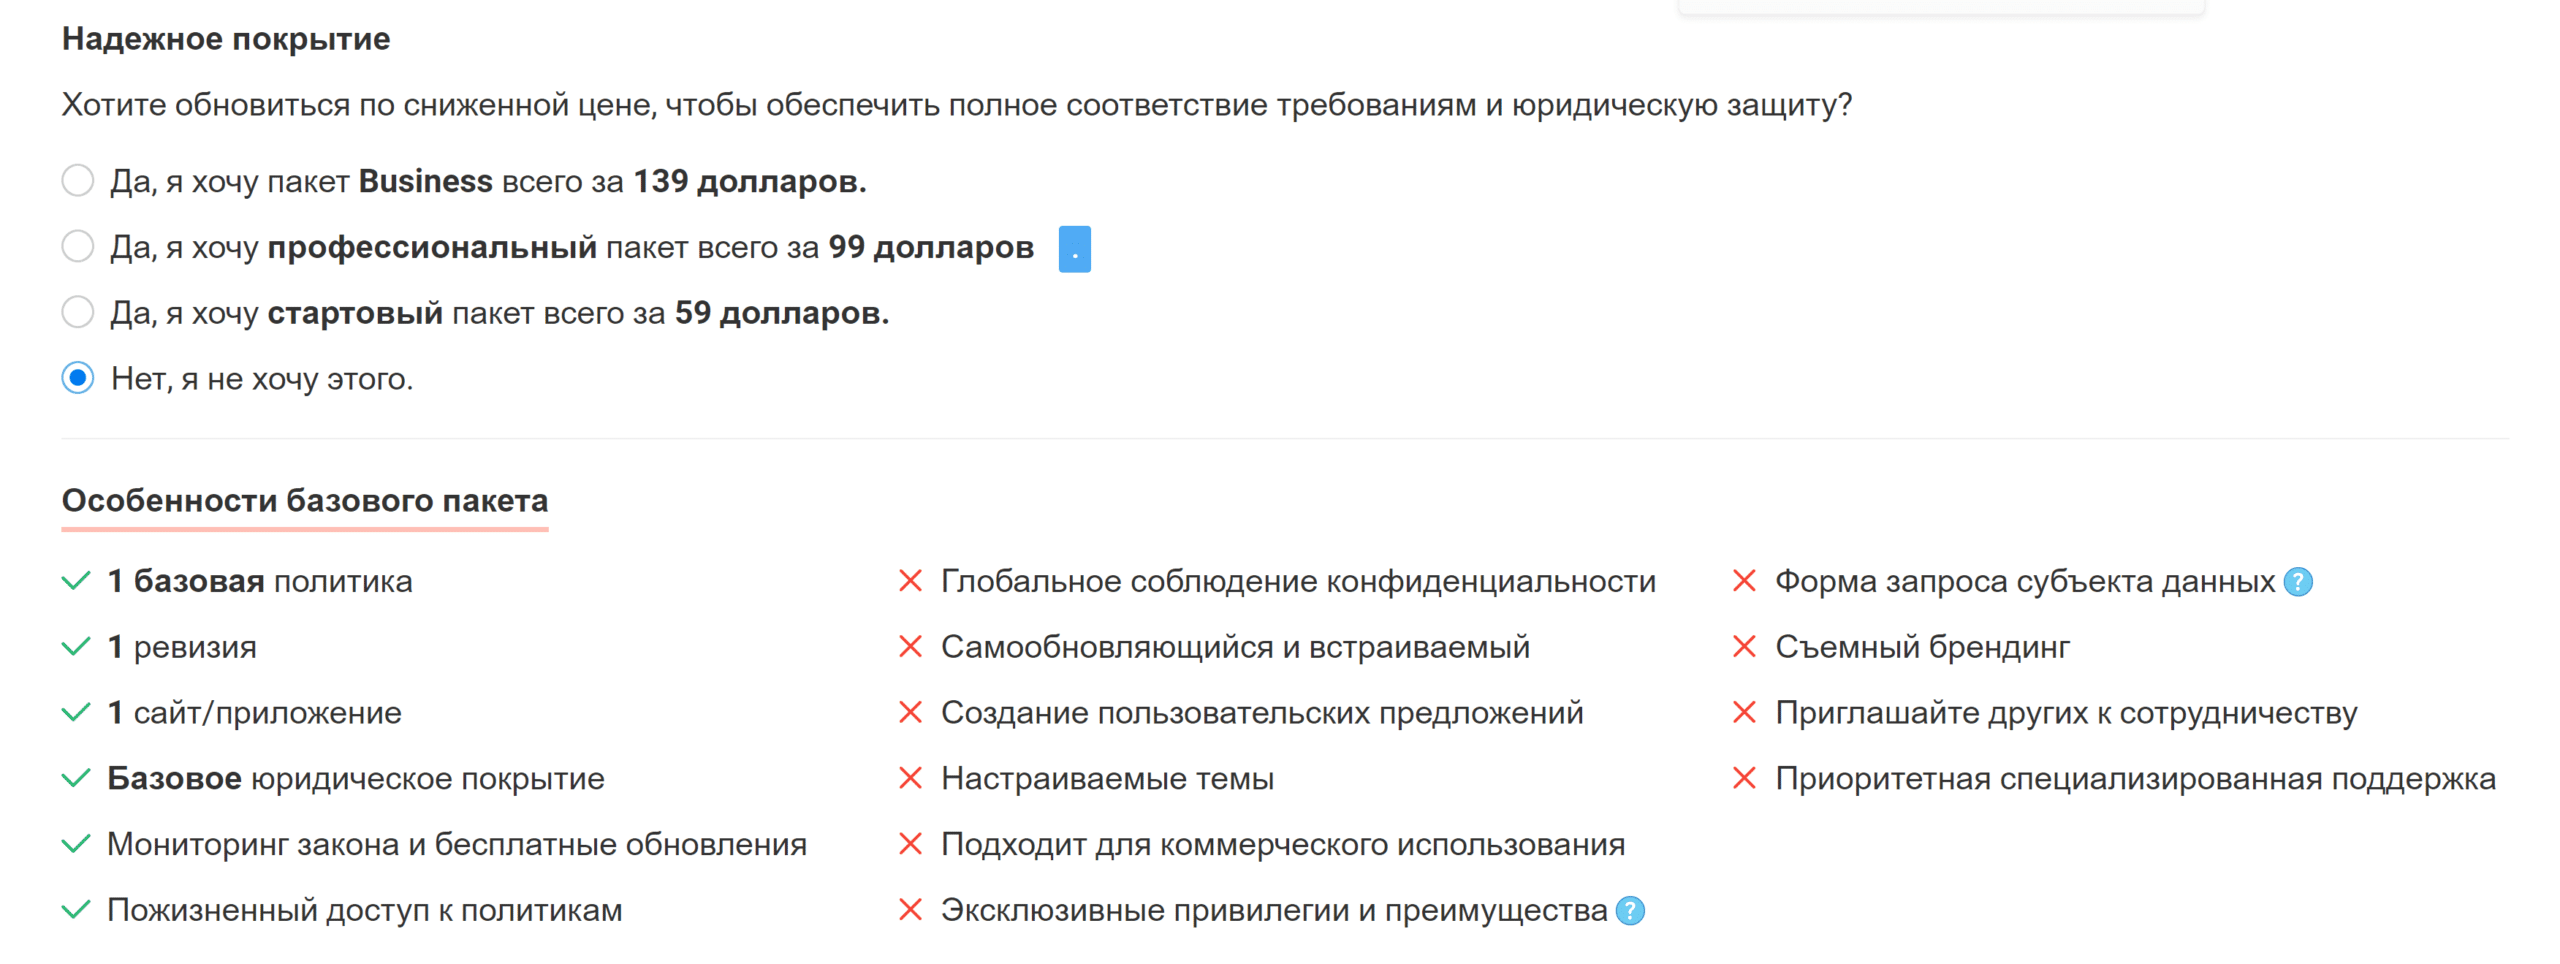Viewport: 2560px width, 964px height.
Task: Click red X beside Съемный брендинг
Action: 1746,647
